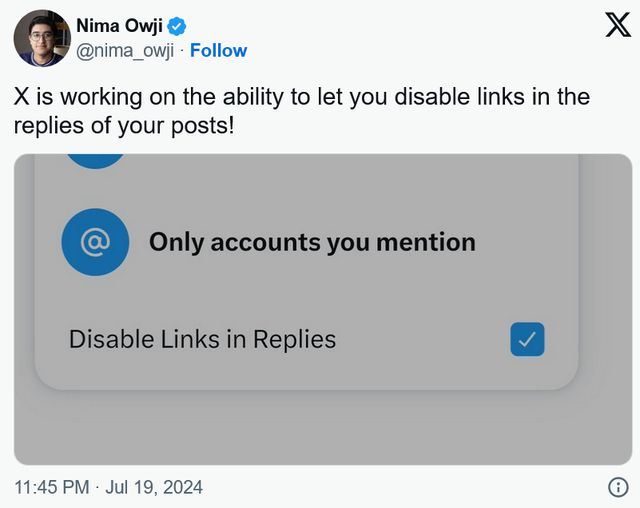Click Nima Owji's profile avatar
This screenshot has width=640, height=508.
41,38
